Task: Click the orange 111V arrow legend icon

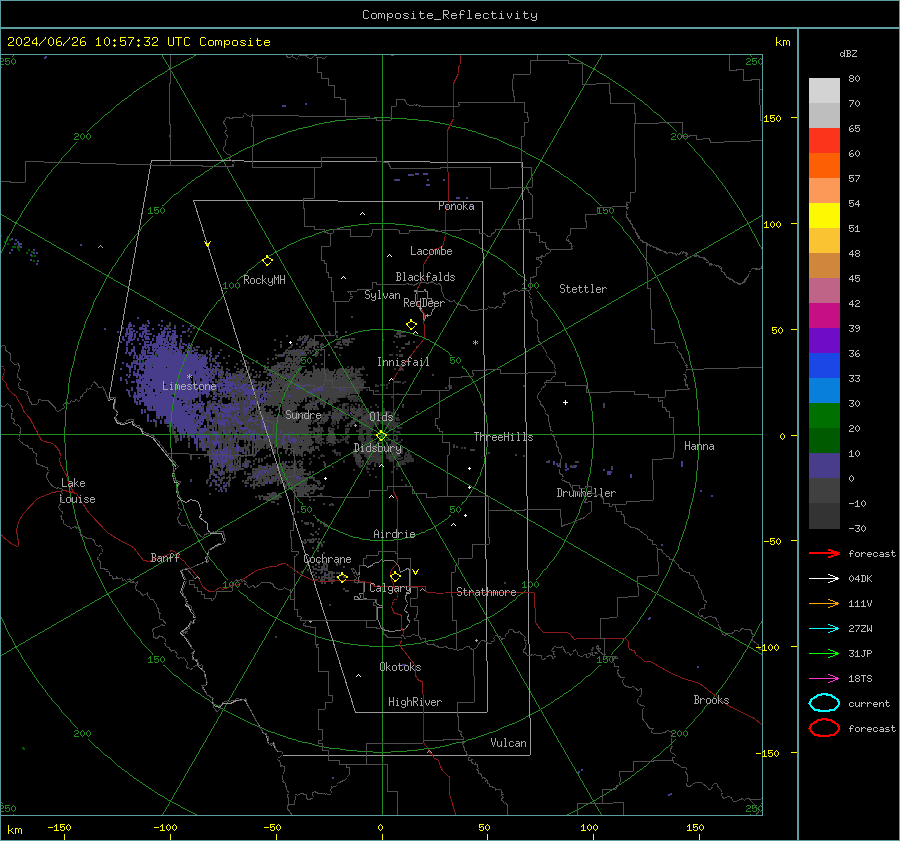Action: (x=824, y=603)
